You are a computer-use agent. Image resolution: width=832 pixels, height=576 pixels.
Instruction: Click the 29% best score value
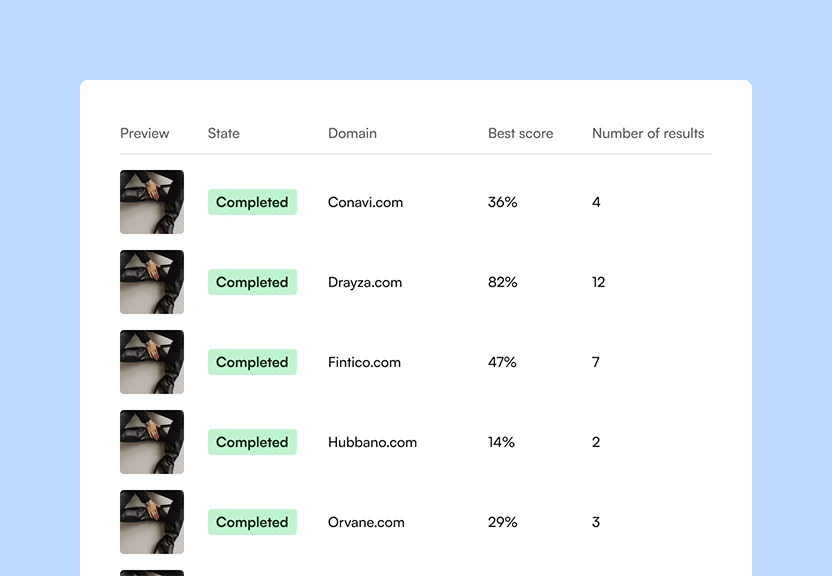click(502, 522)
